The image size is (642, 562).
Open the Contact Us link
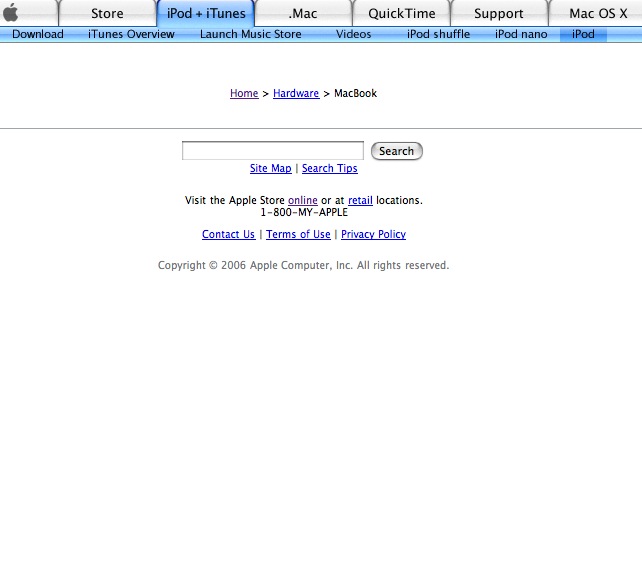click(x=228, y=234)
